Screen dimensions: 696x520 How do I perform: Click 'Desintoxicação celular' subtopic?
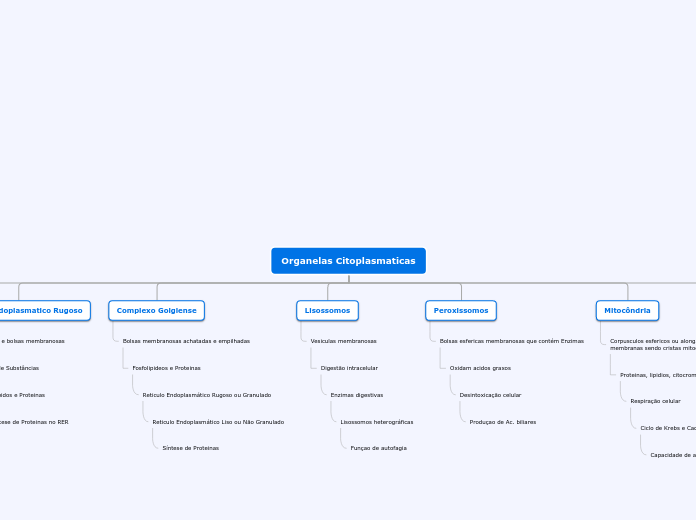pyautogui.click(x=490, y=395)
